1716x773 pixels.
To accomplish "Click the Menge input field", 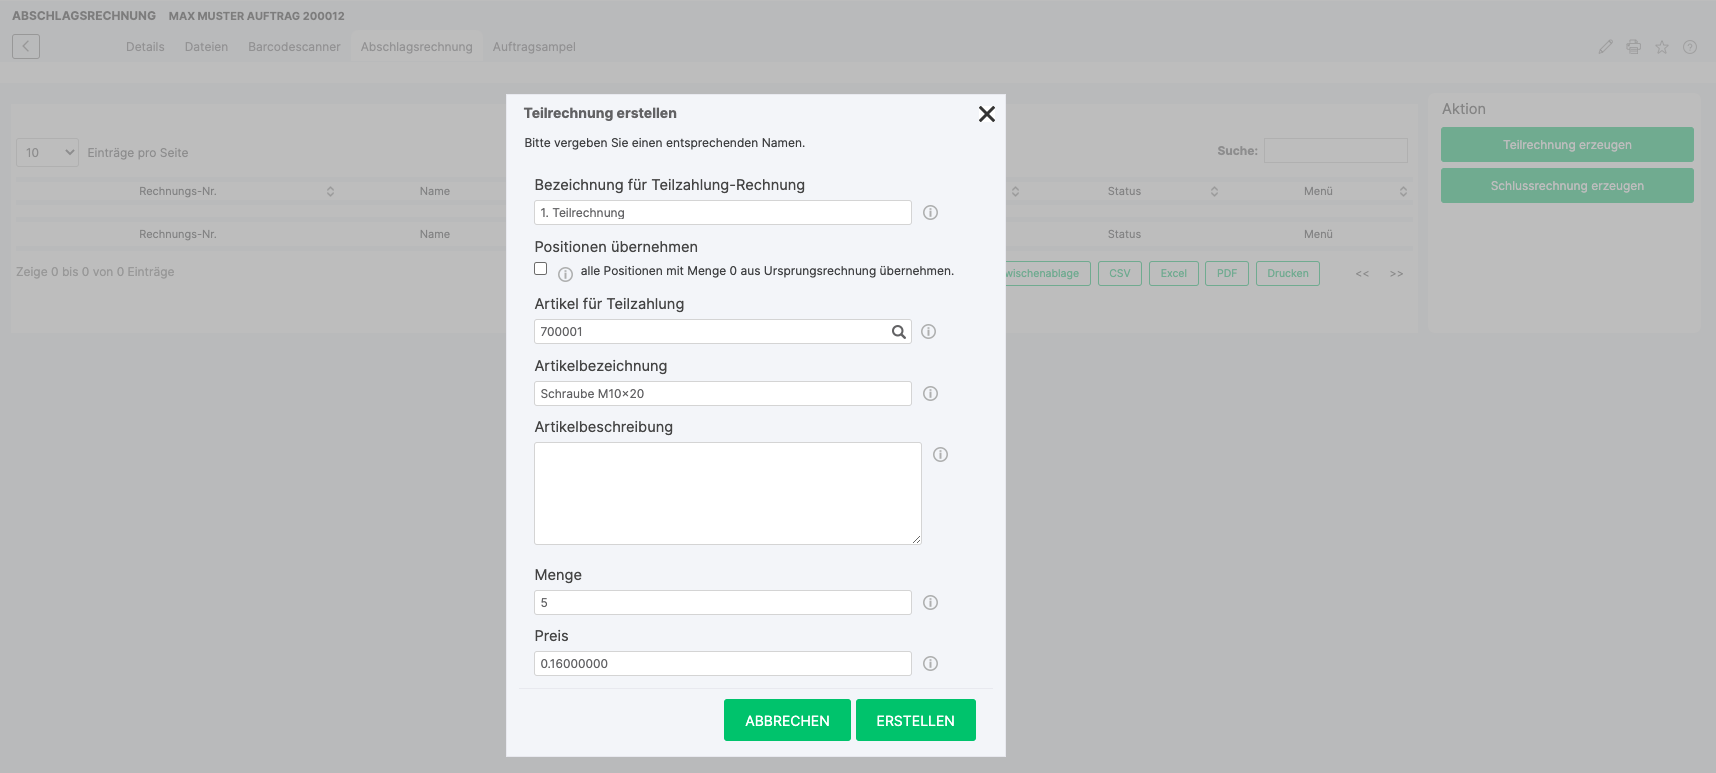I will point(722,603).
